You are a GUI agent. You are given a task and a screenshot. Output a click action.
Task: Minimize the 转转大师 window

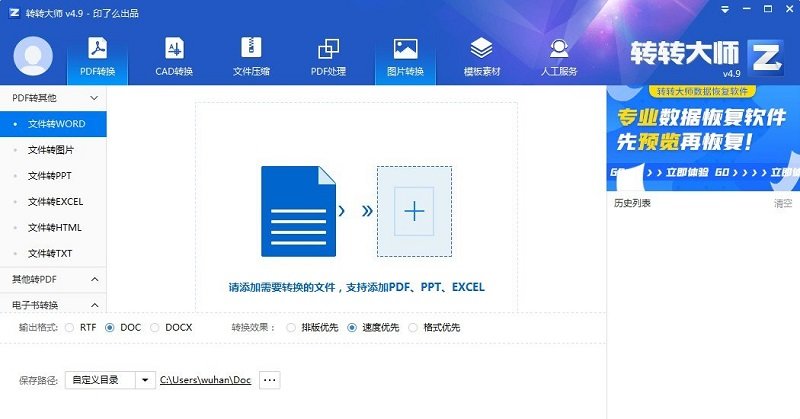pyautogui.click(x=746, y=10)
